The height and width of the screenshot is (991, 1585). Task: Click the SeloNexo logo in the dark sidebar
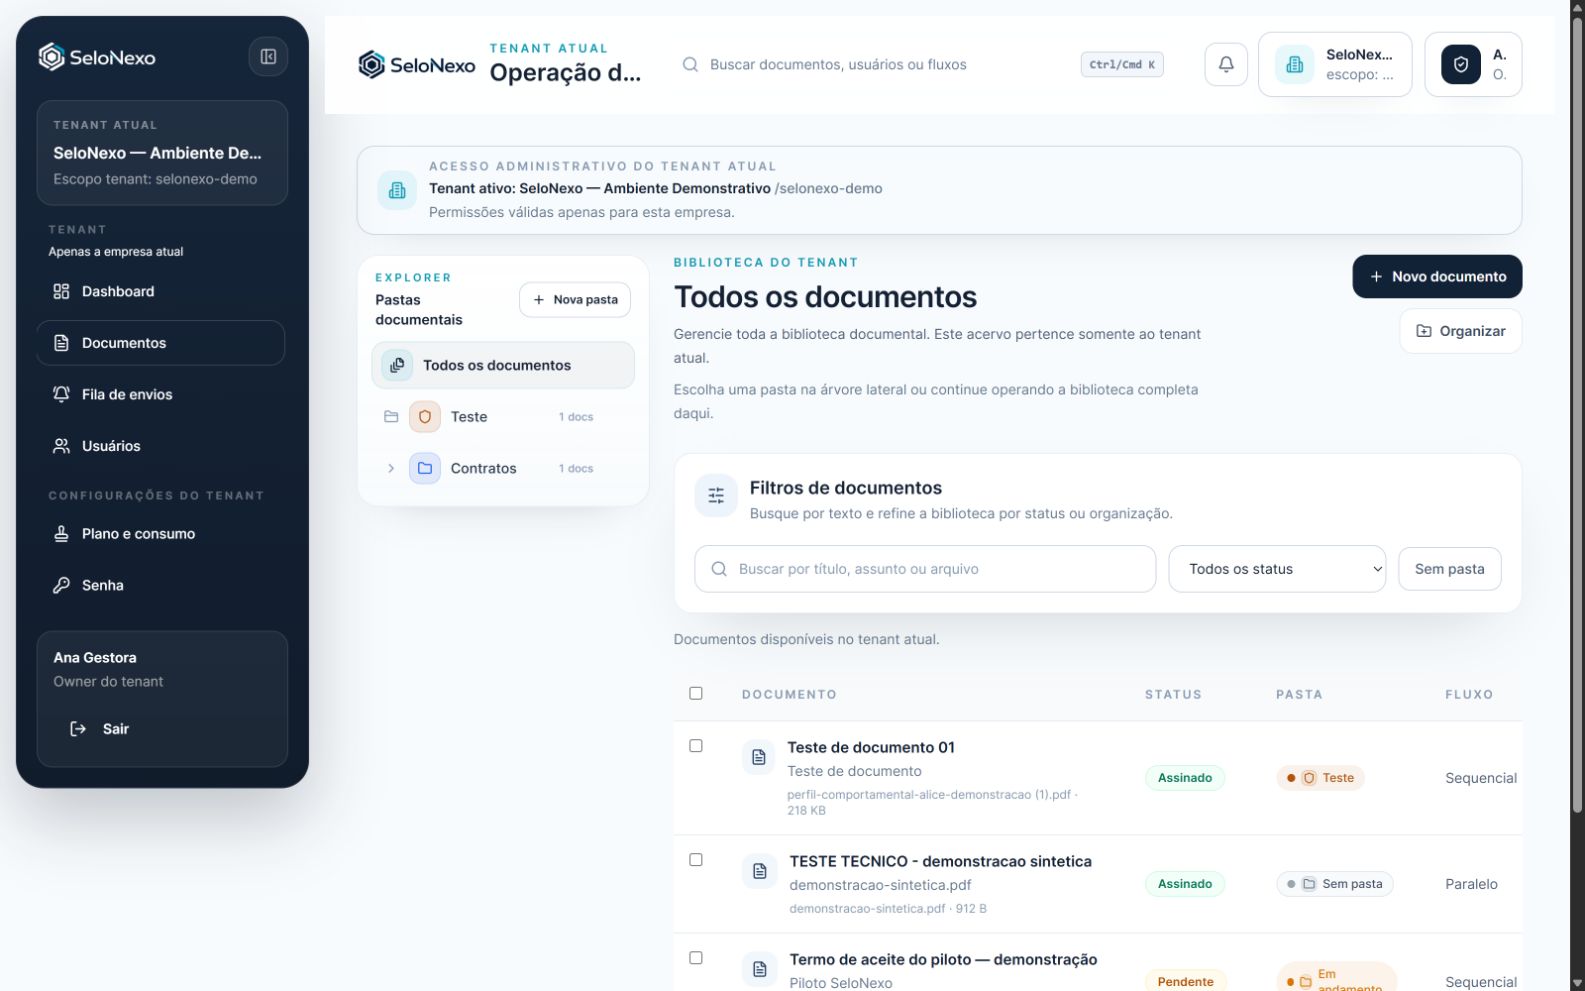click(x=97, y=57)
